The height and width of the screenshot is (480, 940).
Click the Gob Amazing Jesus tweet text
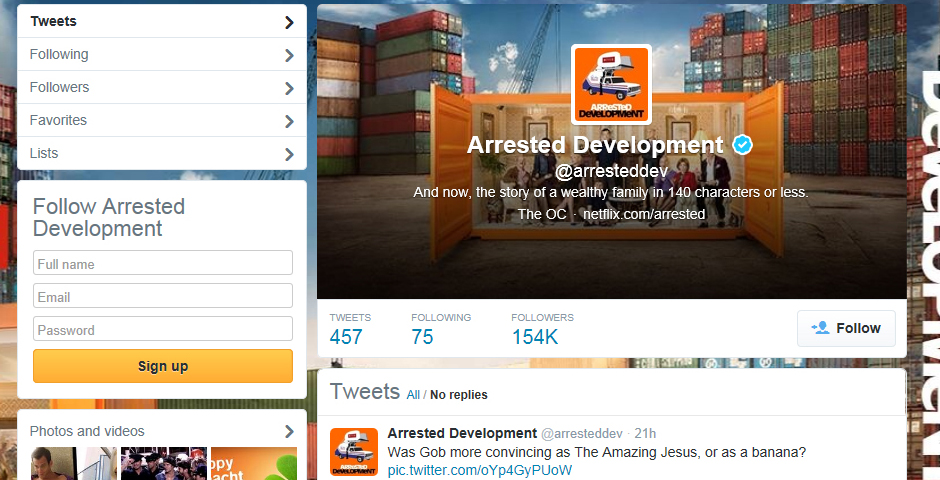[x=596, y=452]
